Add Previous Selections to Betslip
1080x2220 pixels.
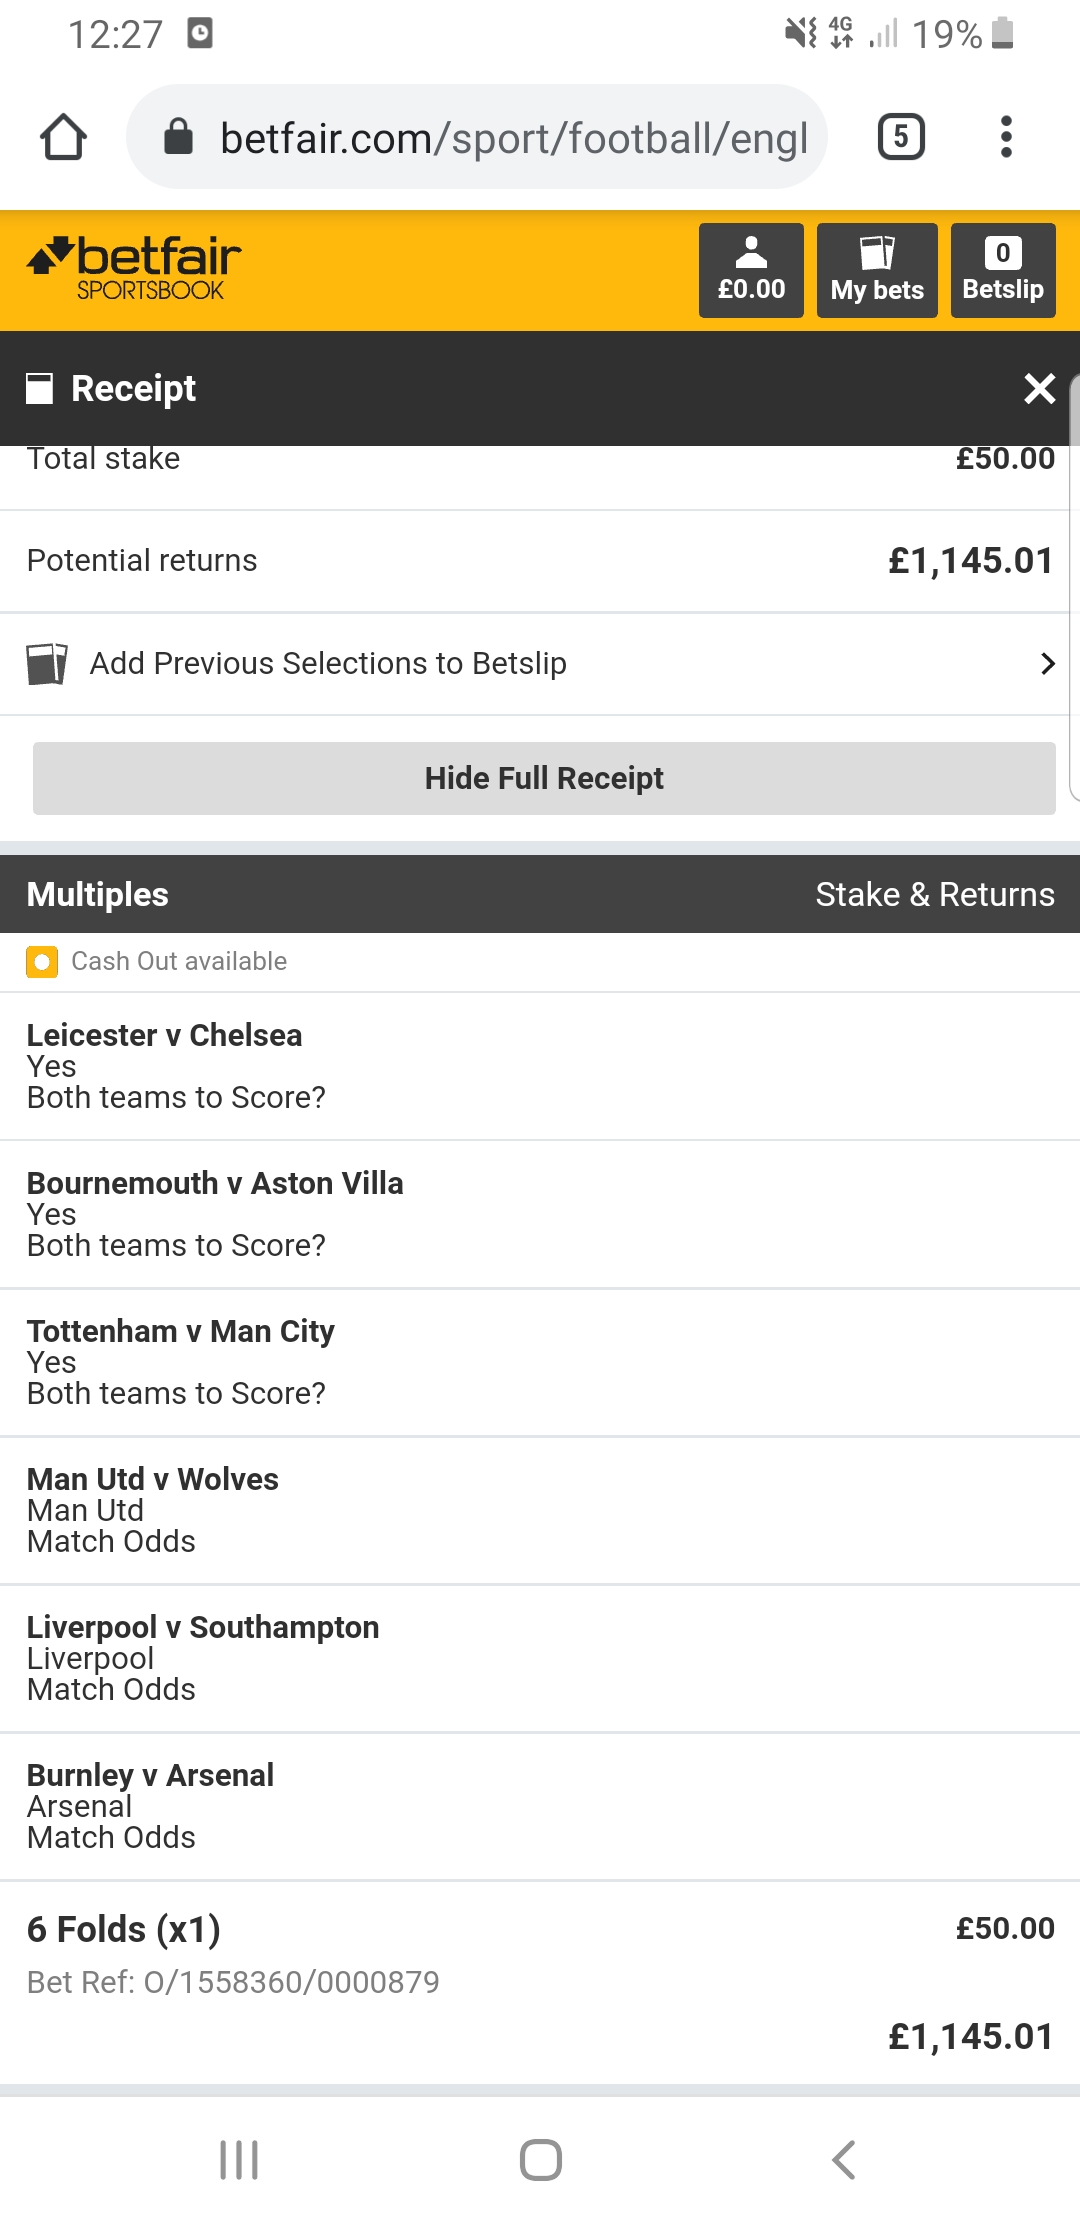[540, 664]
